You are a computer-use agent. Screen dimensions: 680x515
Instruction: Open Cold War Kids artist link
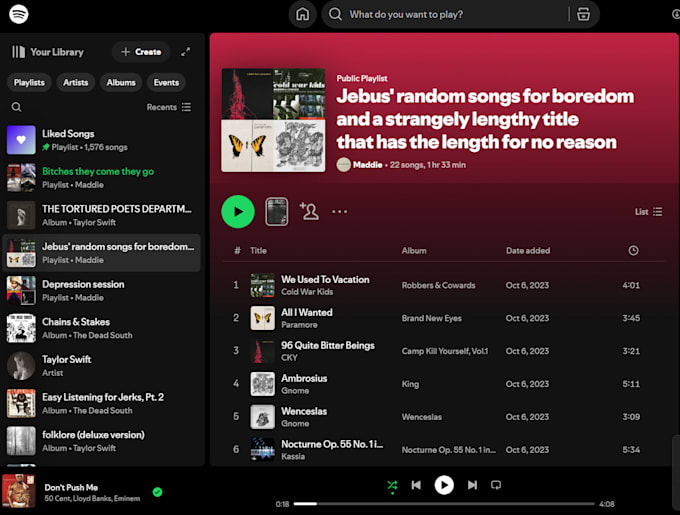pyautogui.click(x=307, y=292)
